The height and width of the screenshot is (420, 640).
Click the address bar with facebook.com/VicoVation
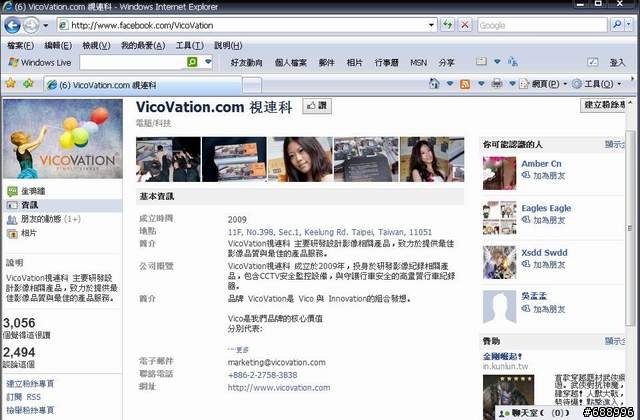pos(247,25)
